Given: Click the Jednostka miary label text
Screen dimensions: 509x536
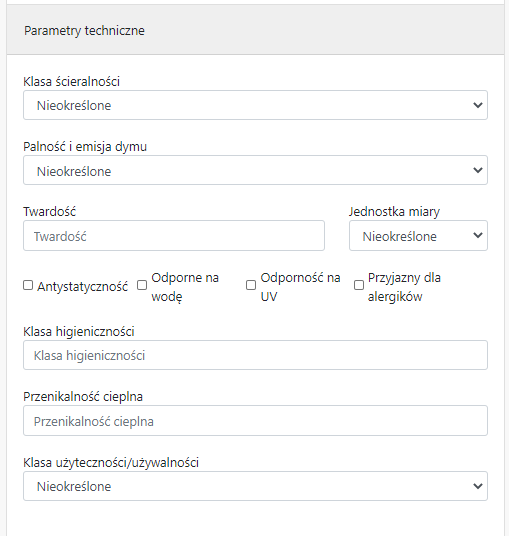Looking at the screenshot, I should coord(394,212).
